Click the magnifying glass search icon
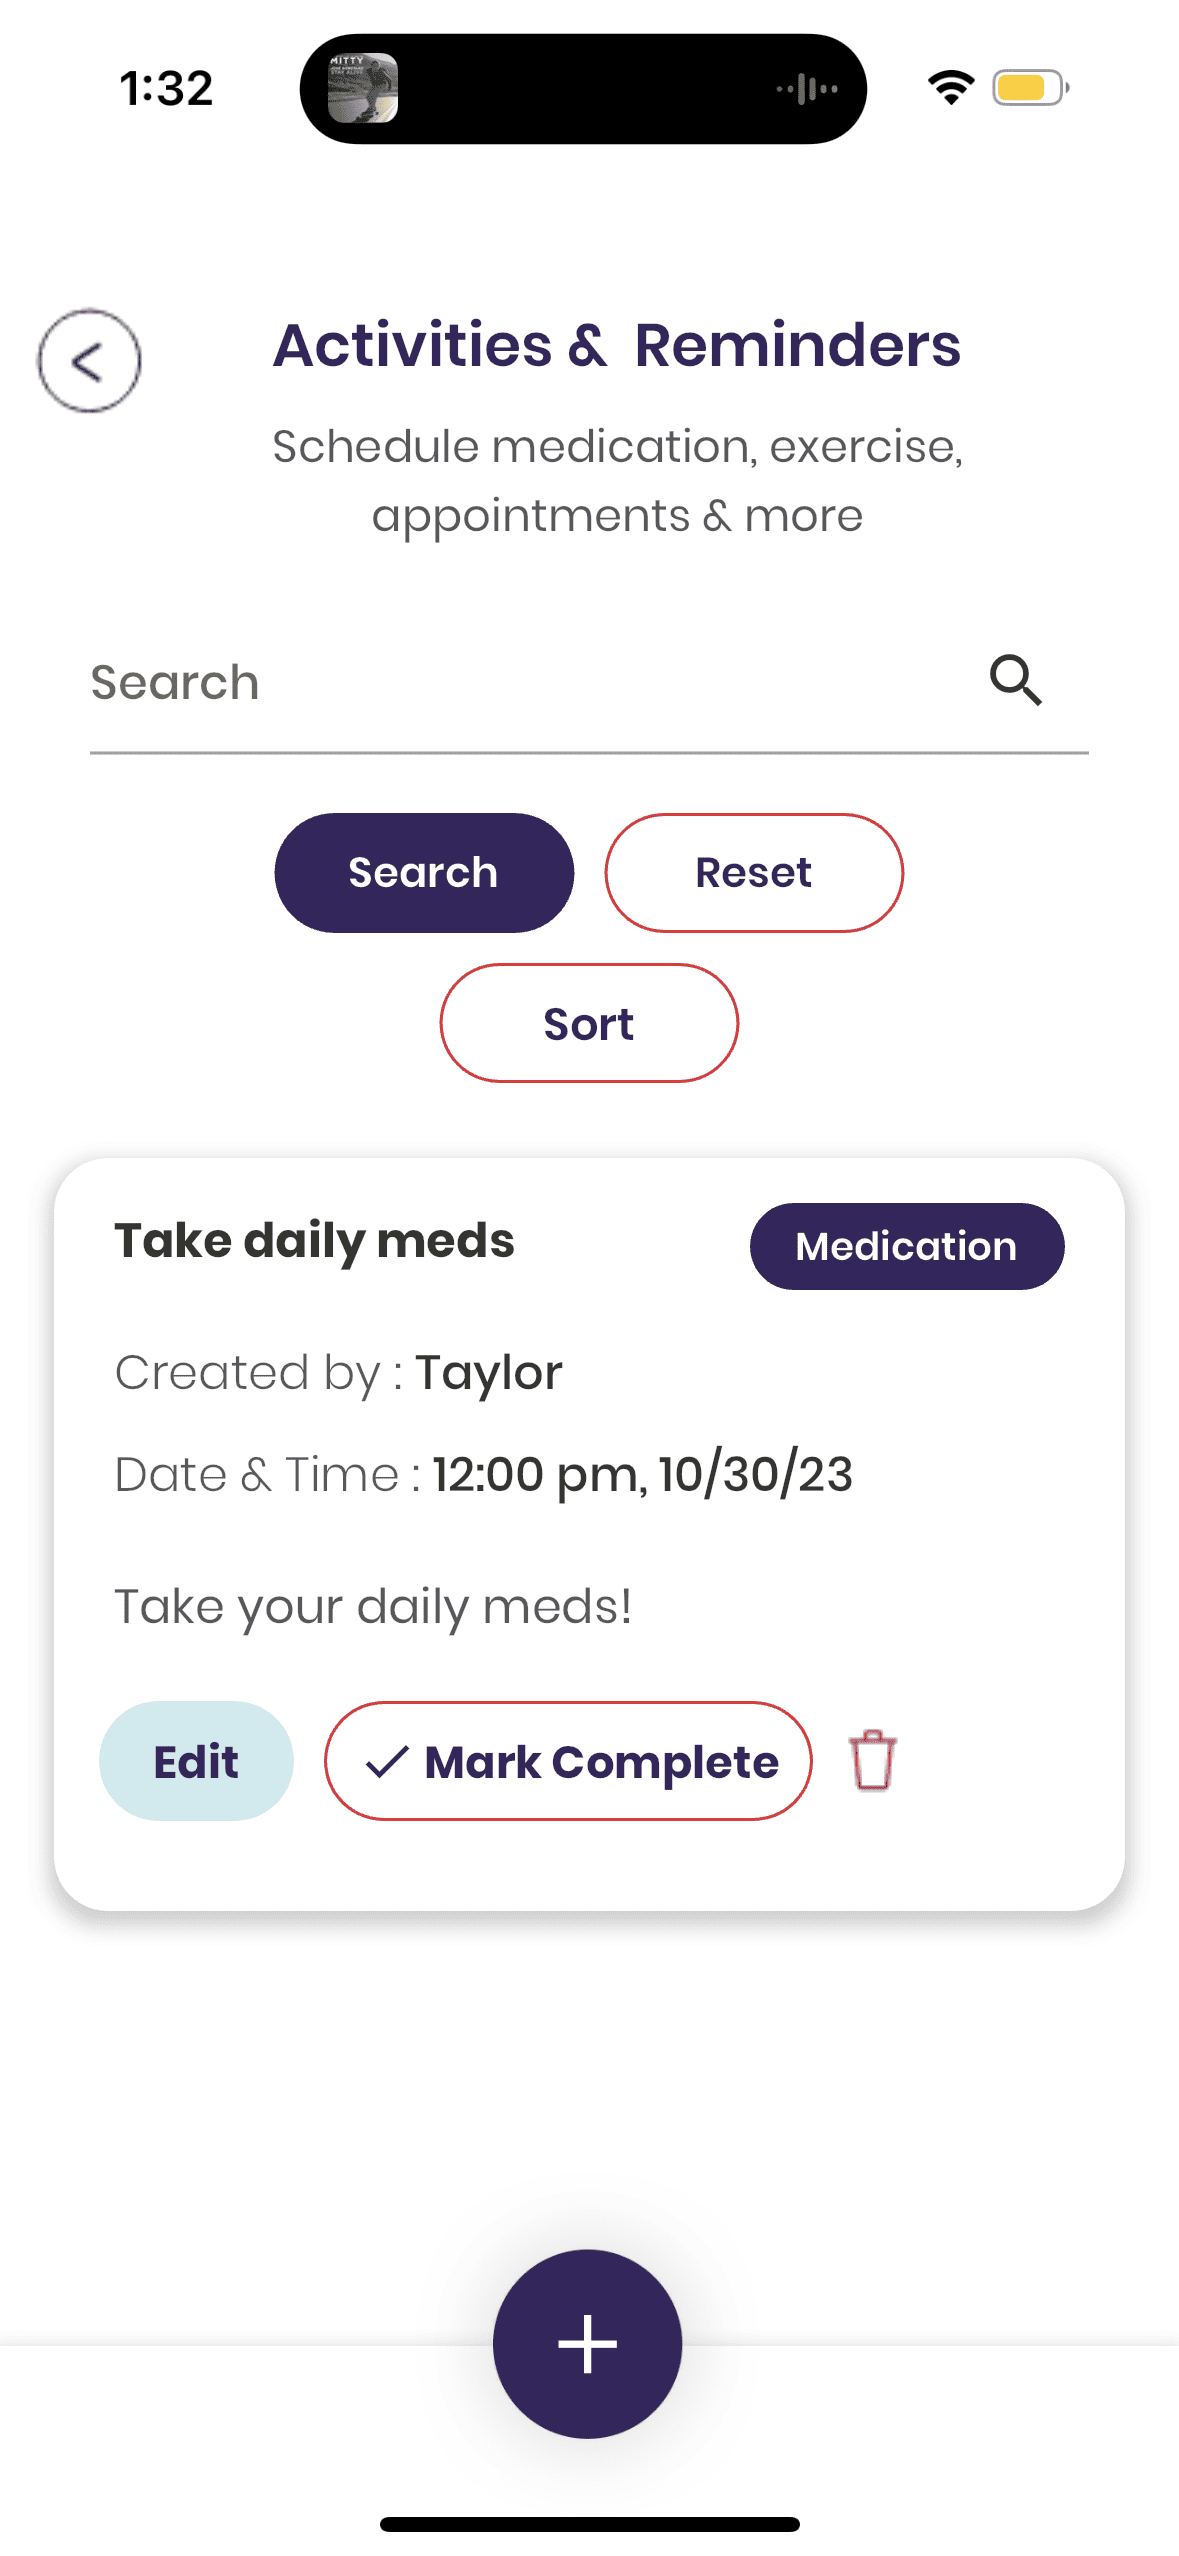1179x2556 pixels. (1015, 681)
